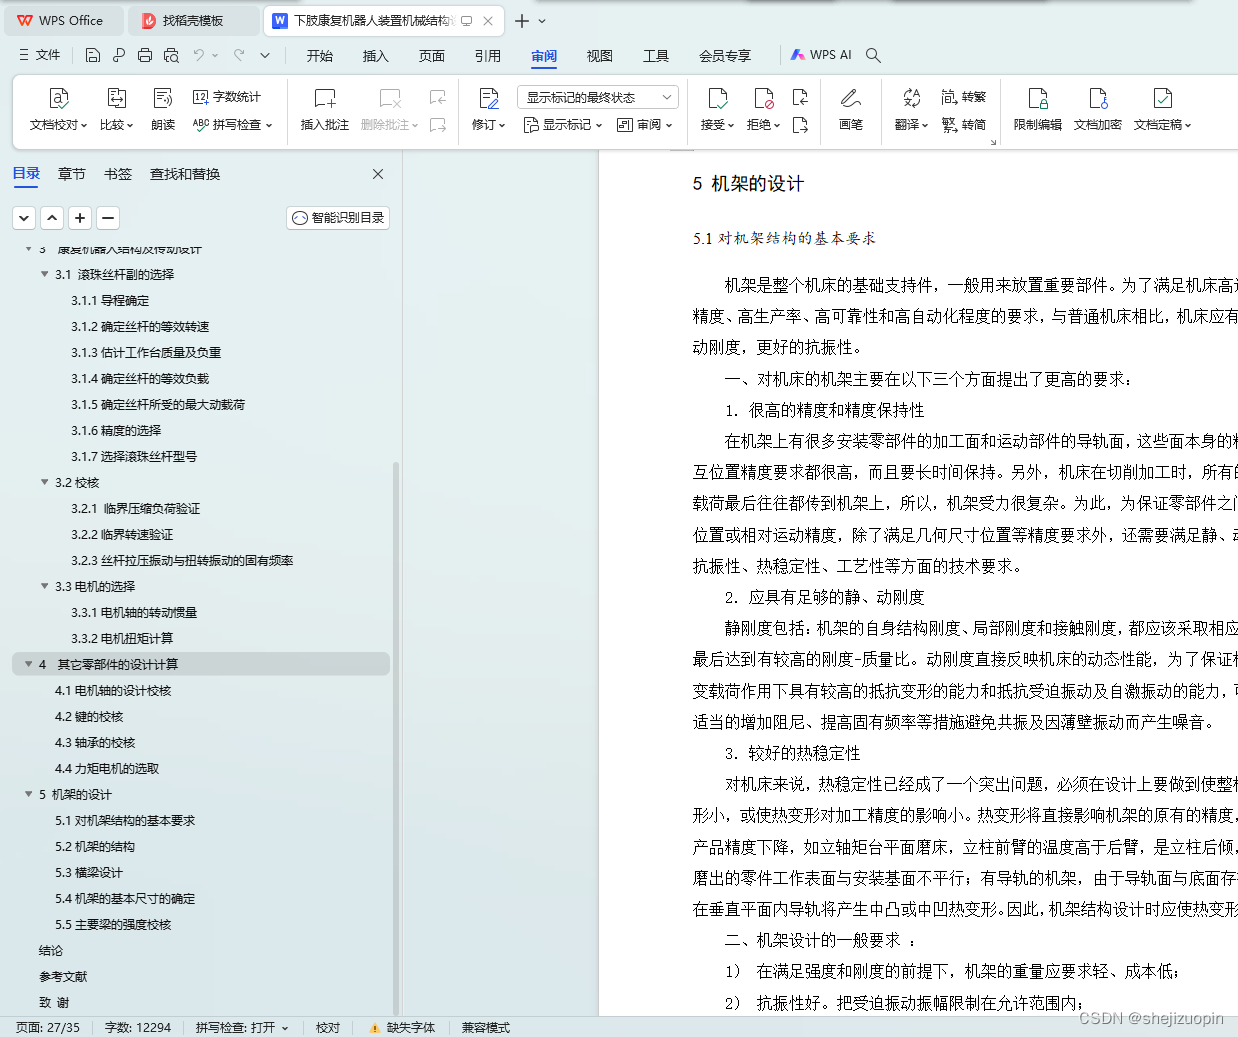Jump to 5.2 机架的结构 heading
Viewport: 1238px width, 1037px height.
pyautogui.click(x=95, y=846)
